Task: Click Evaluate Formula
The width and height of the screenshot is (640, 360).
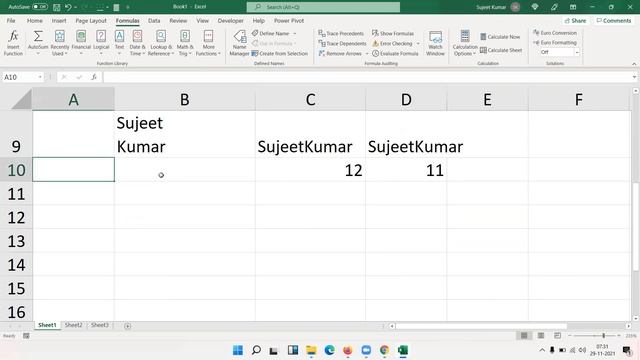Action: pos(395,53)
